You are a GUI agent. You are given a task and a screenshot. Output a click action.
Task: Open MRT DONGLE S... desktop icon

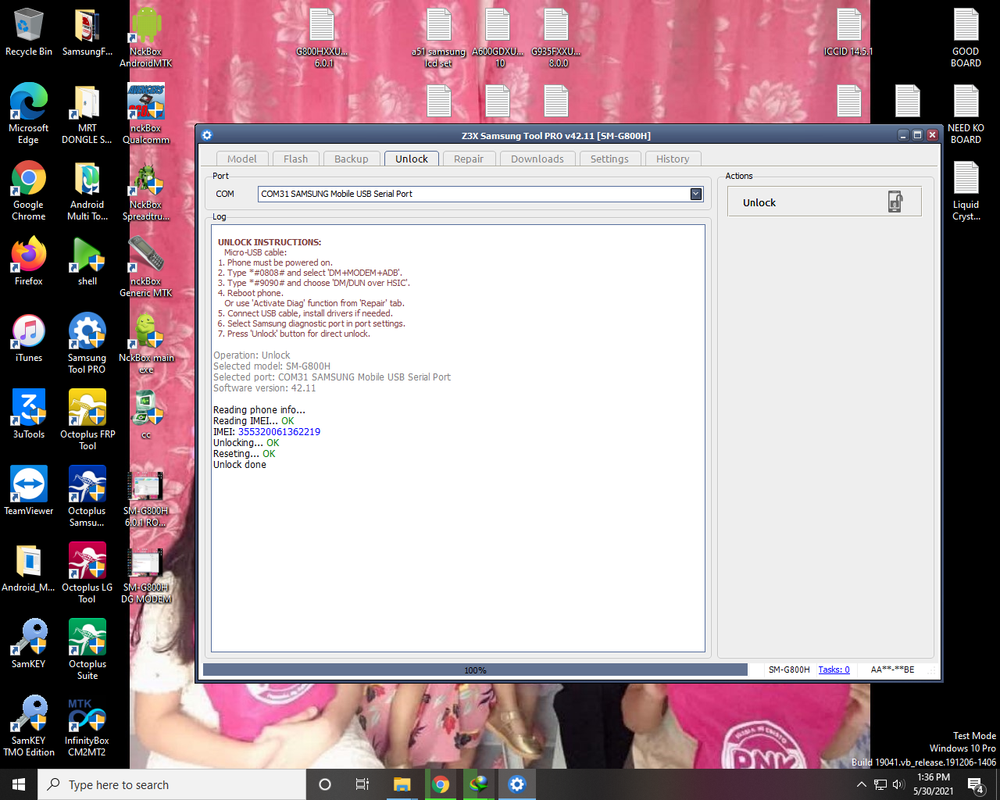point(87,114)
